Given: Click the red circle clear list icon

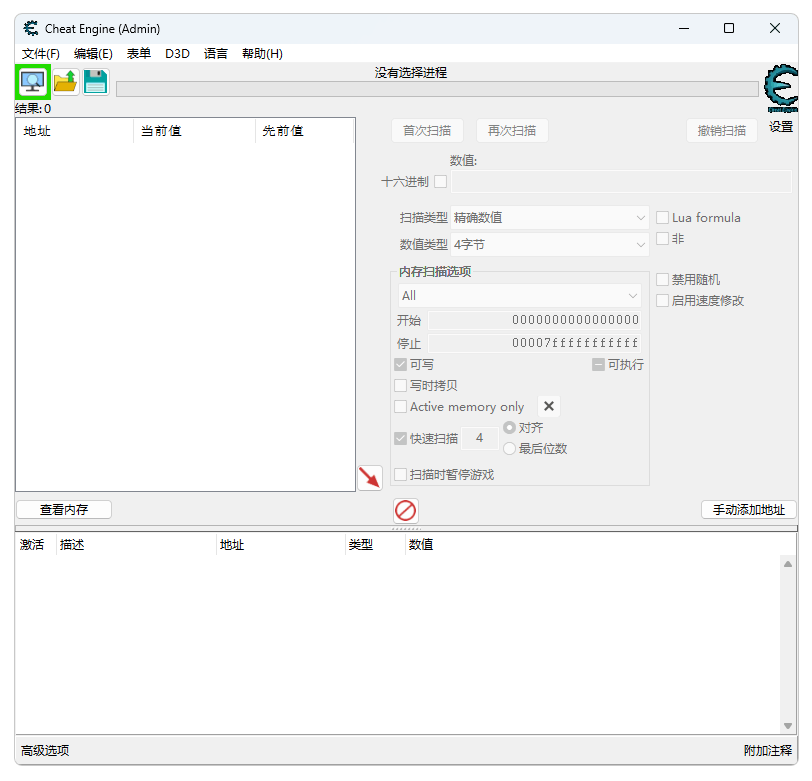Looking at the screenshot, I should [406, 509].
